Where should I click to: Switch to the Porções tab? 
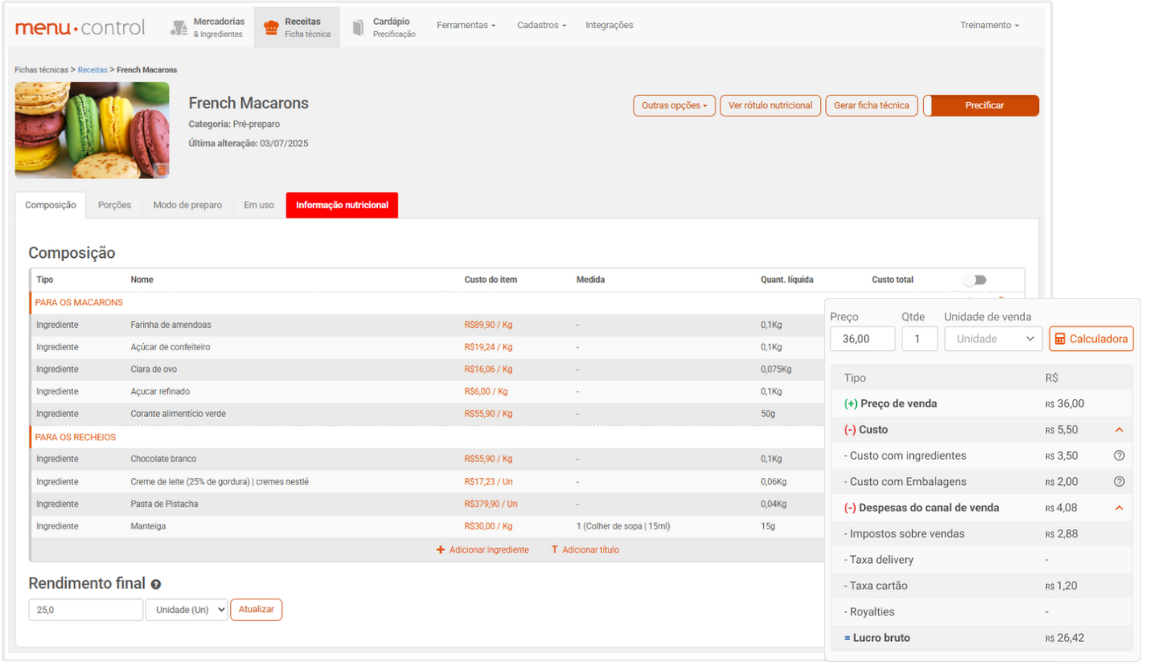[x=114, y=205]
